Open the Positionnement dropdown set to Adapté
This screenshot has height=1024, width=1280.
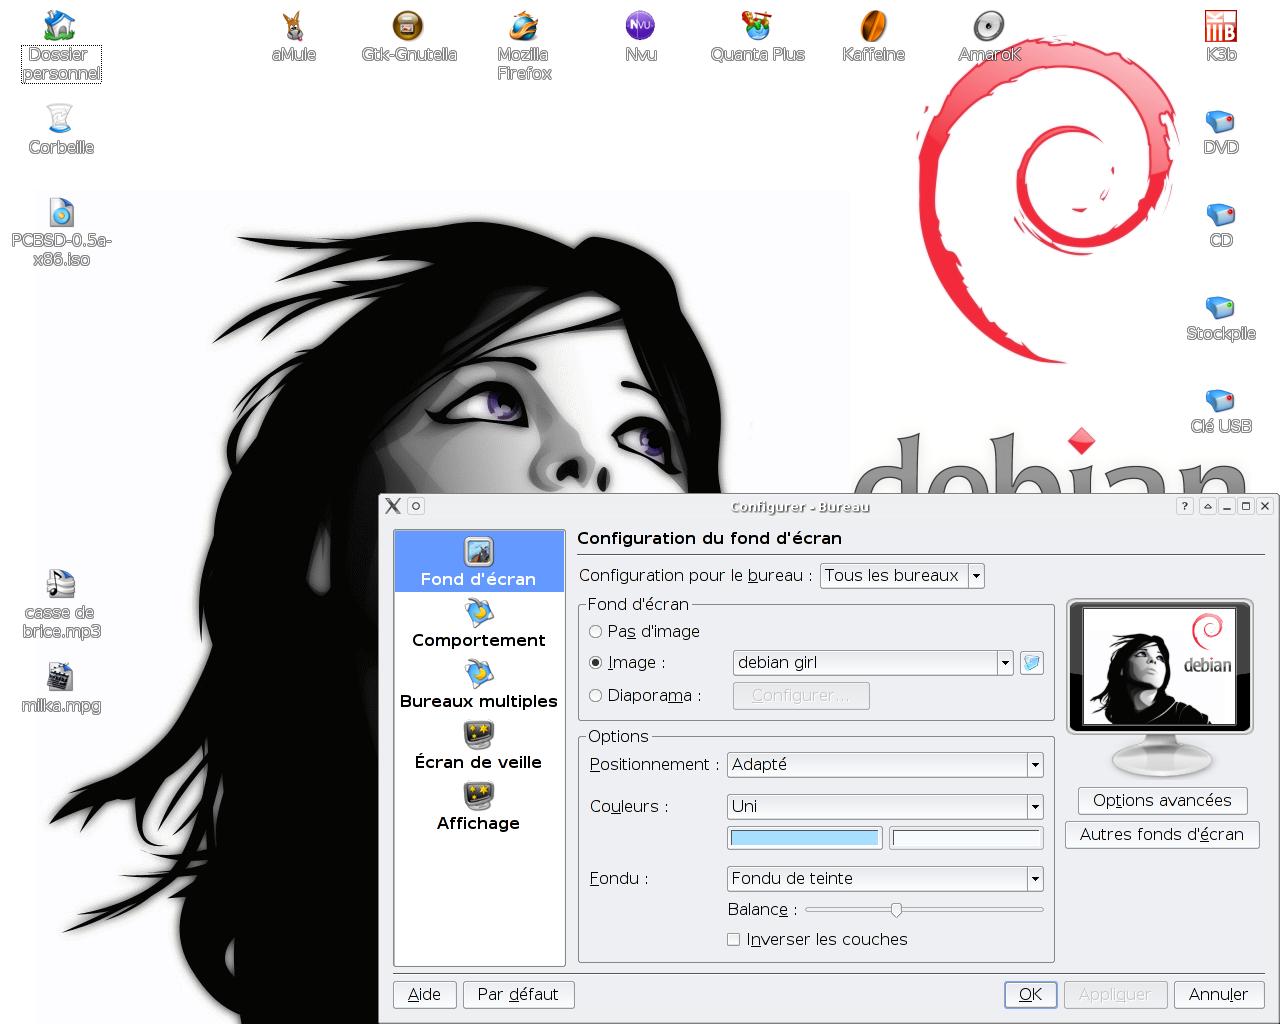[x=885, y=764]
